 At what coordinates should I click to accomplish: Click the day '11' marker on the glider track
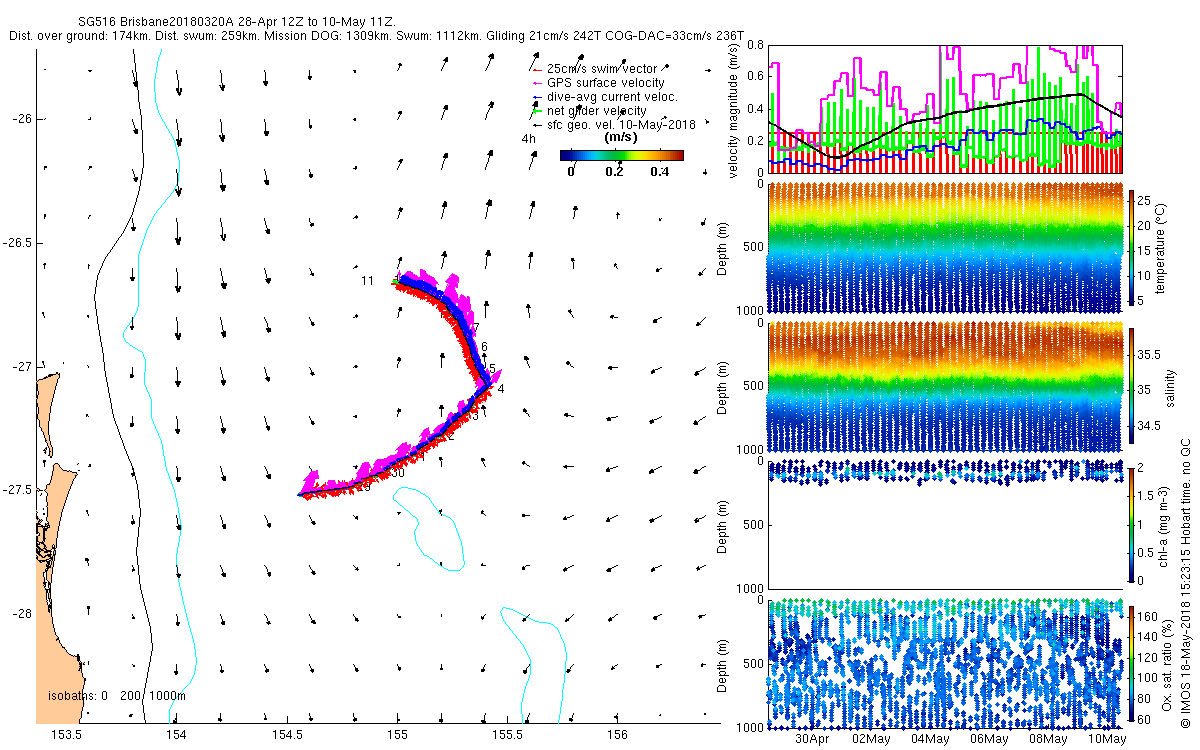(367, 281)
